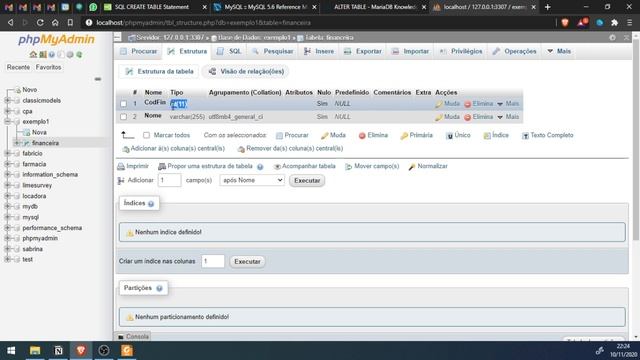The image size is (640, 360).
Task: Open the Exportar tab
Action: click(x=363, y=51)
